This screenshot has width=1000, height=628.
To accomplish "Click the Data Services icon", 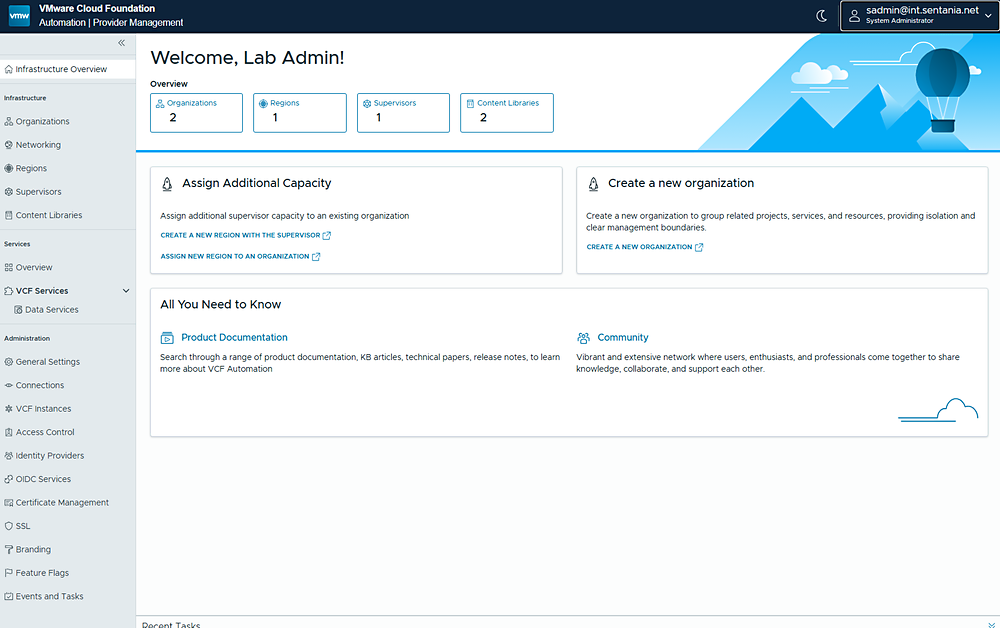I will (18, 310).
